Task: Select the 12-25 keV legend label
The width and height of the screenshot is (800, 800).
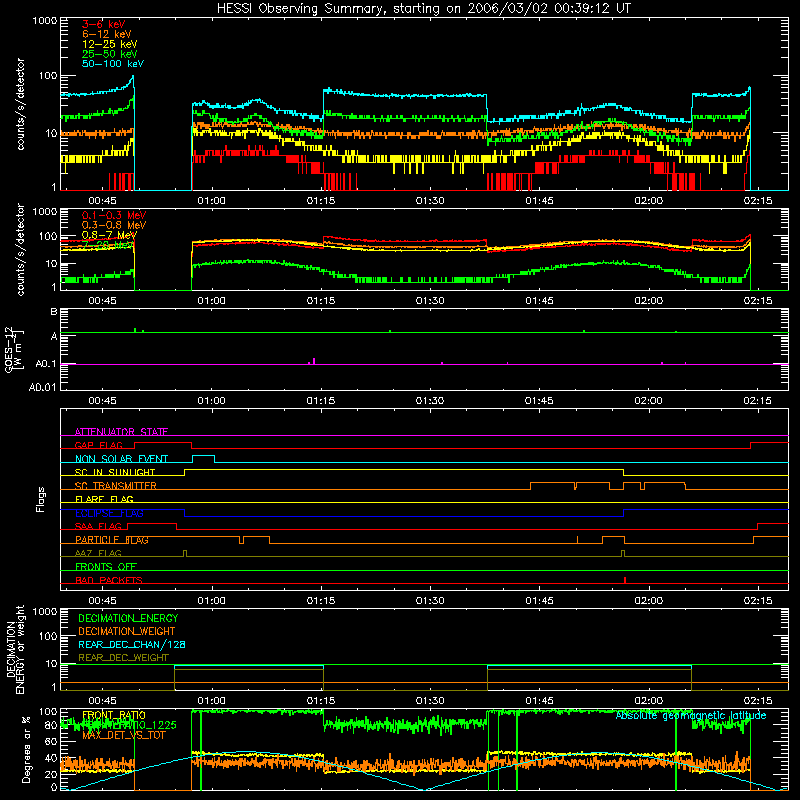Action: coord(110,44)
